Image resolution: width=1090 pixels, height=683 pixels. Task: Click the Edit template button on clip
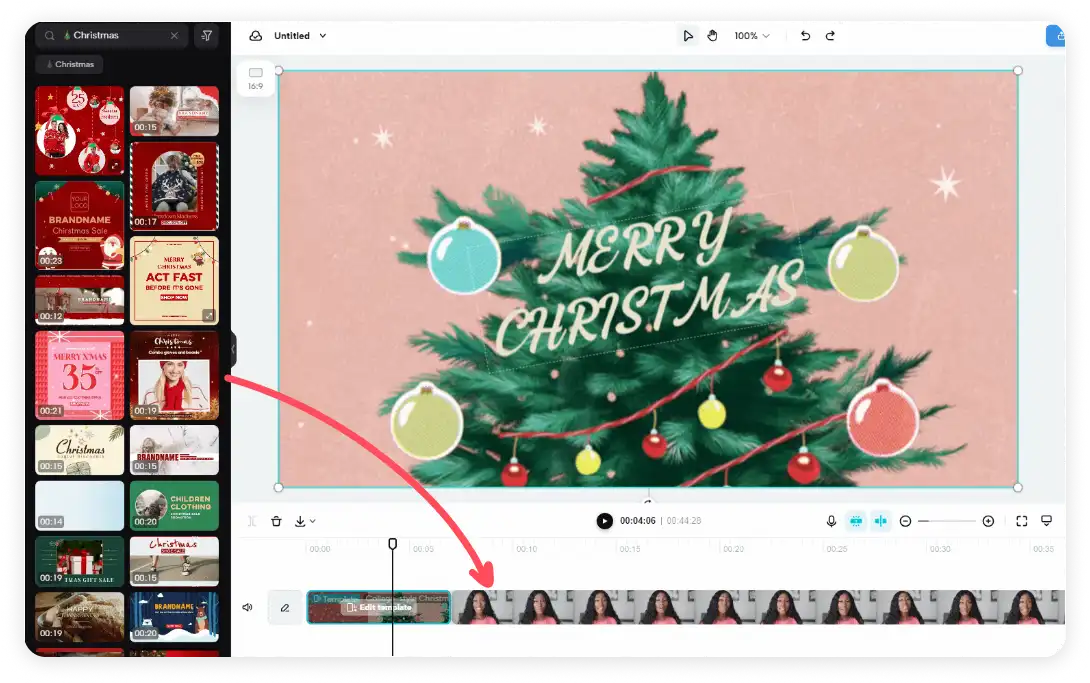pyautogui.click(x=380, y=607)
